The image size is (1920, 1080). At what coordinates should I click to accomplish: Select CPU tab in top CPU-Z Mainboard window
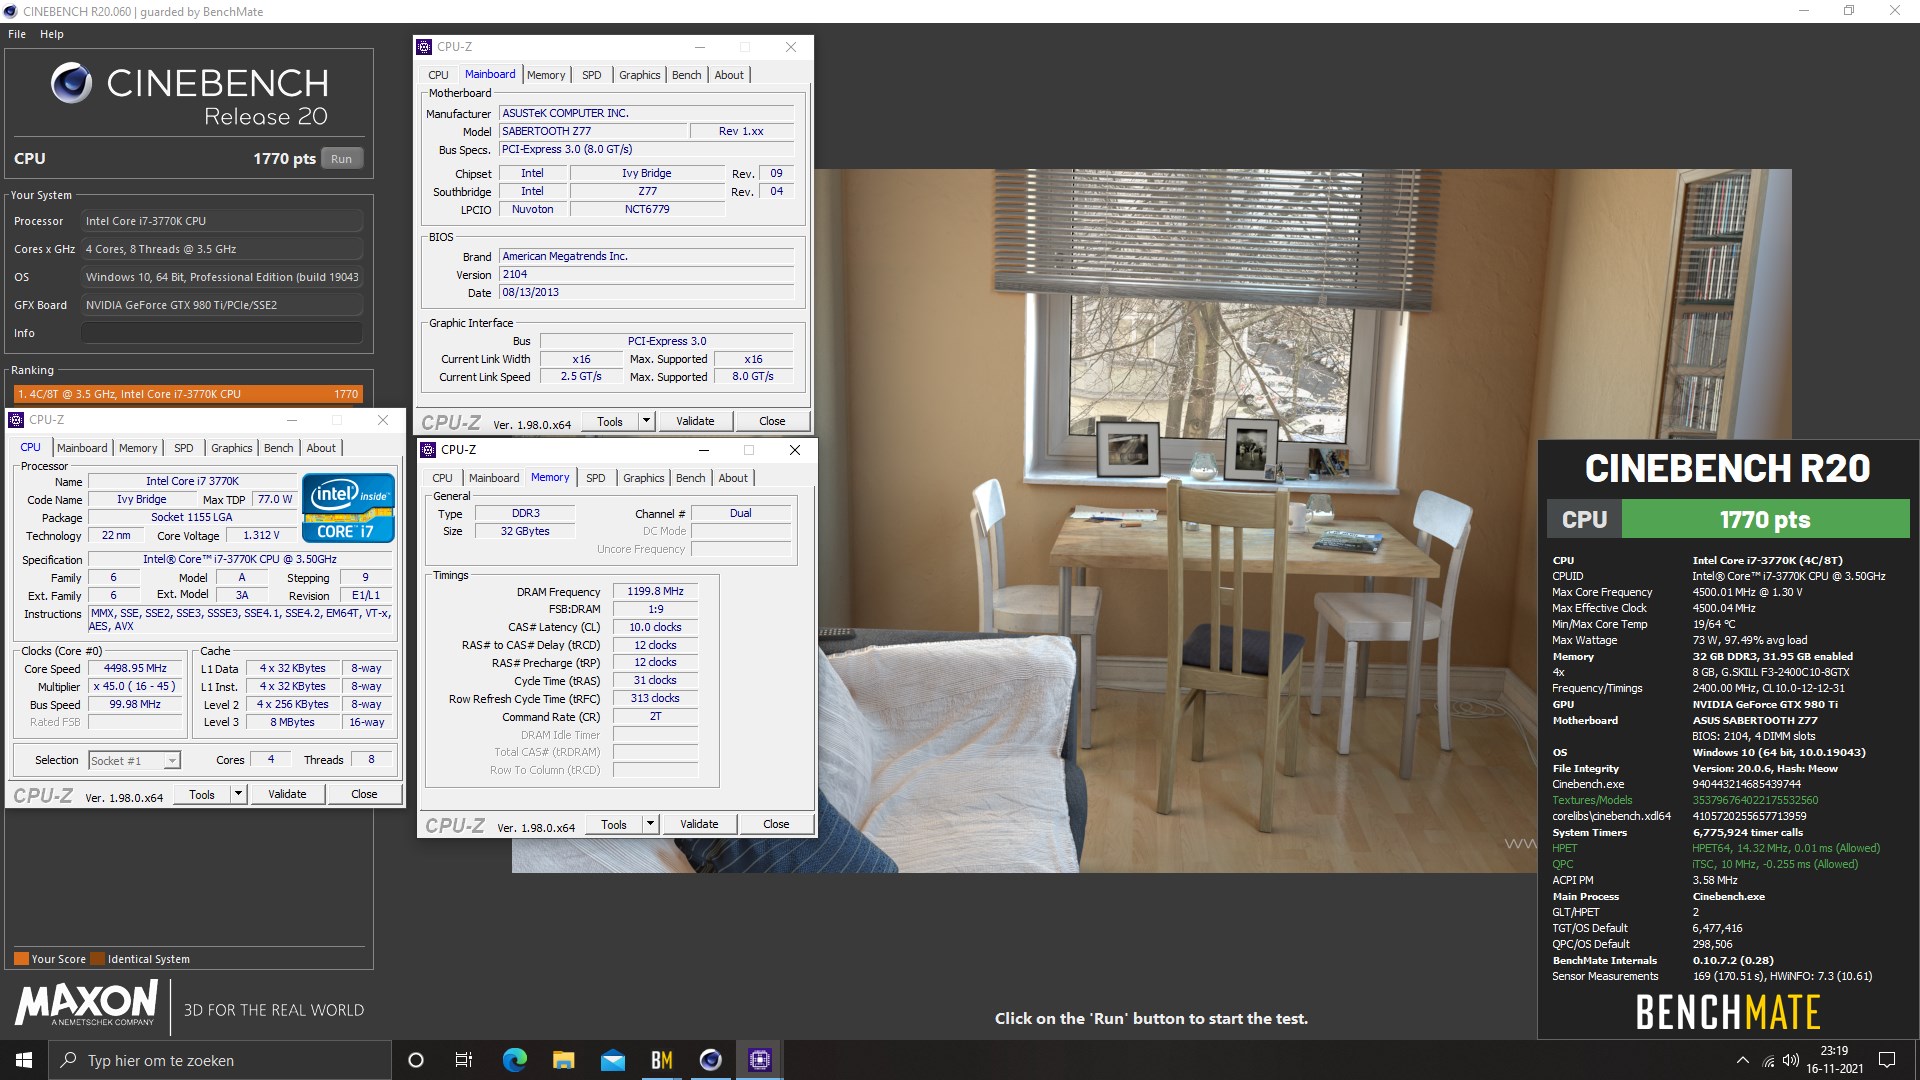[438, 75]
